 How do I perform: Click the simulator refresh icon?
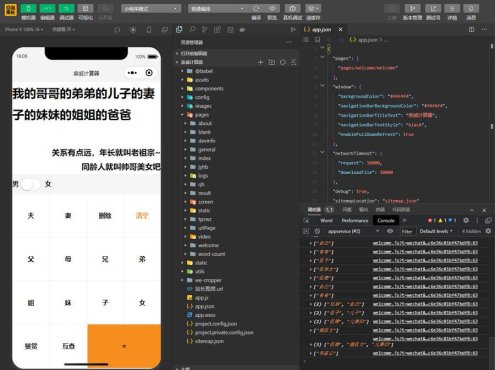[117, 30]
